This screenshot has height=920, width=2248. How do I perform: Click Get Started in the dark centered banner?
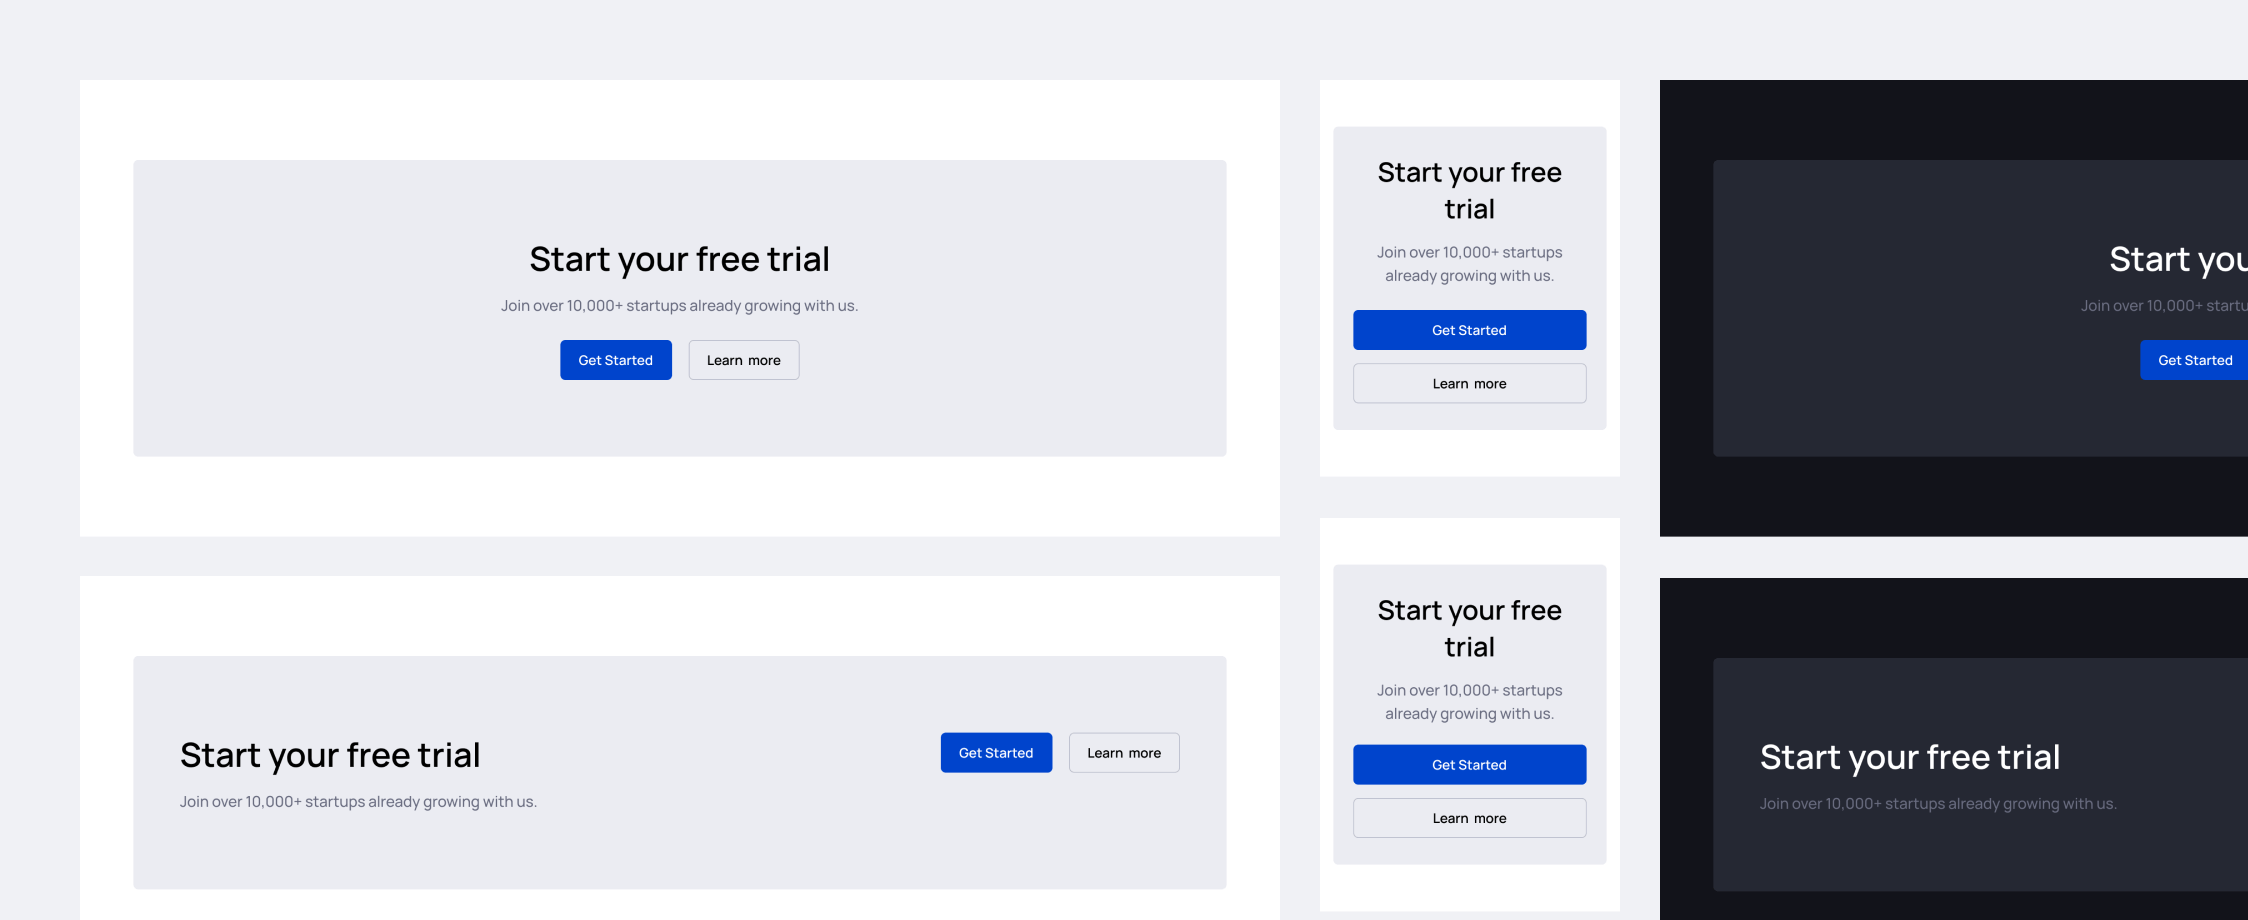pos(2194,360)
